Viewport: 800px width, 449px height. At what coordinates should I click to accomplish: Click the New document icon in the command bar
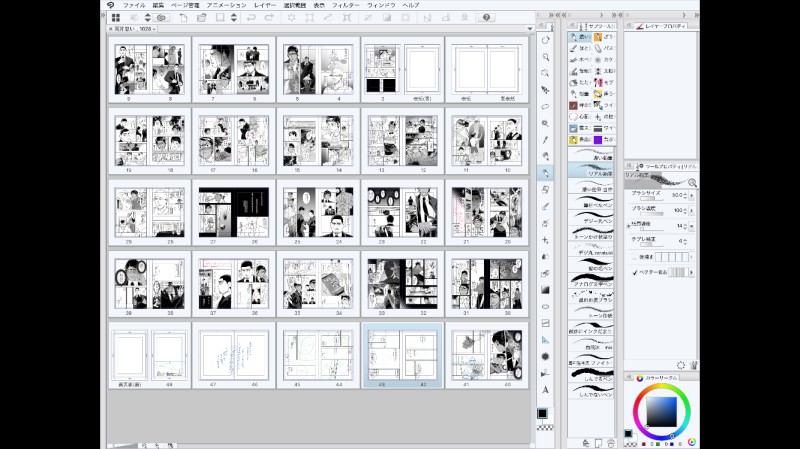(x=183, y=17)
